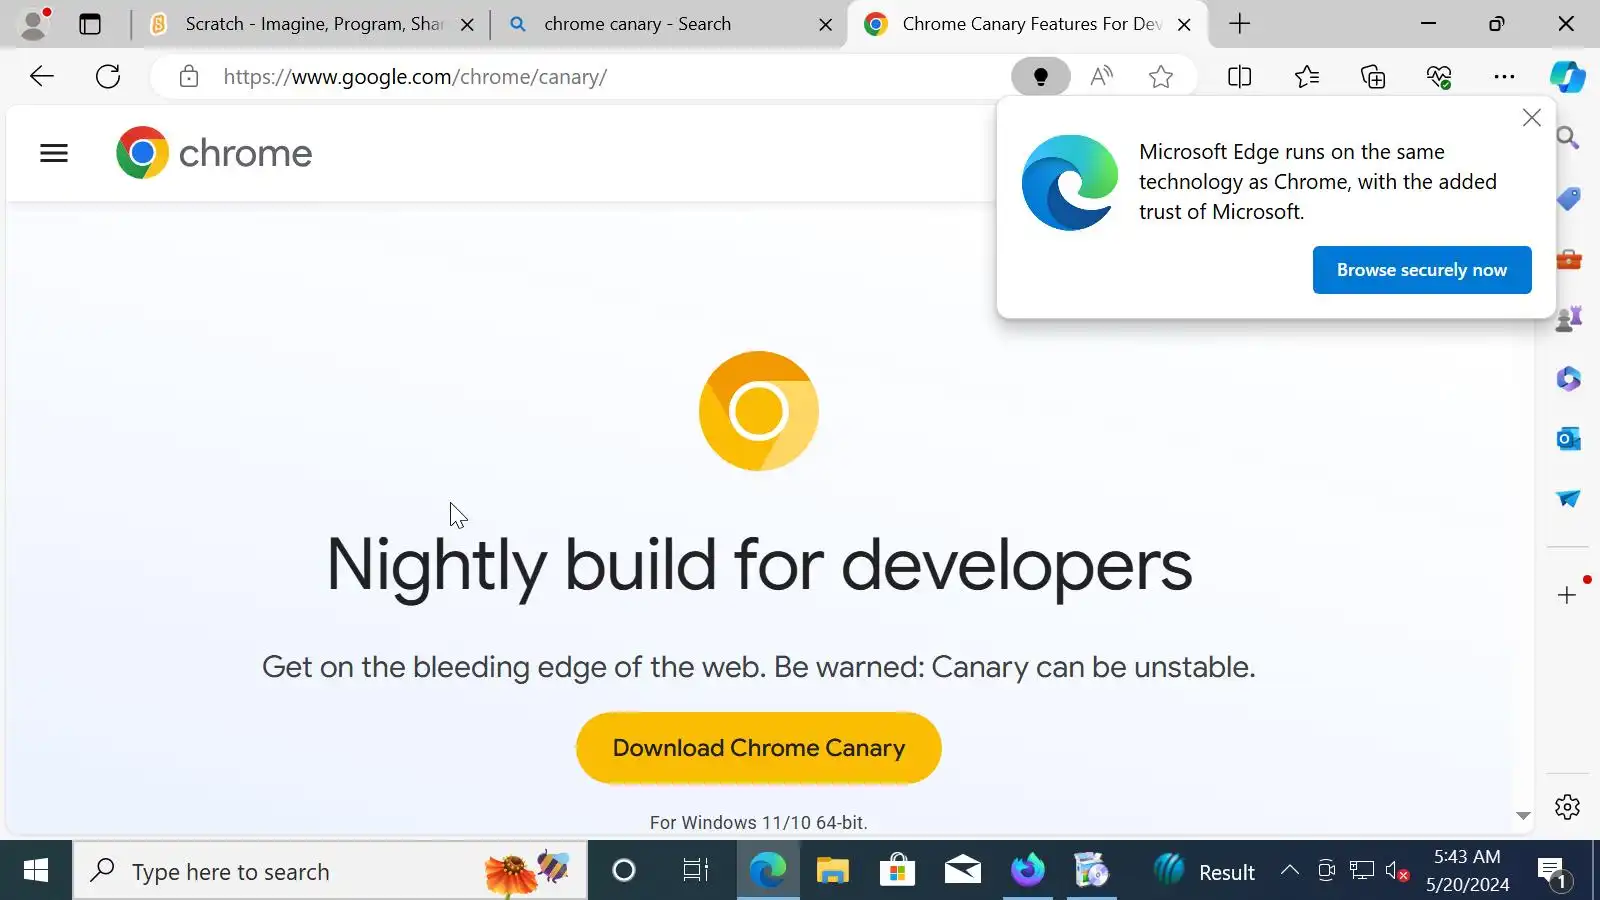Open sidebar Search tool
Image resolution: width=1600 pixels, height=900 pixels.
(x=1568, y=138)
